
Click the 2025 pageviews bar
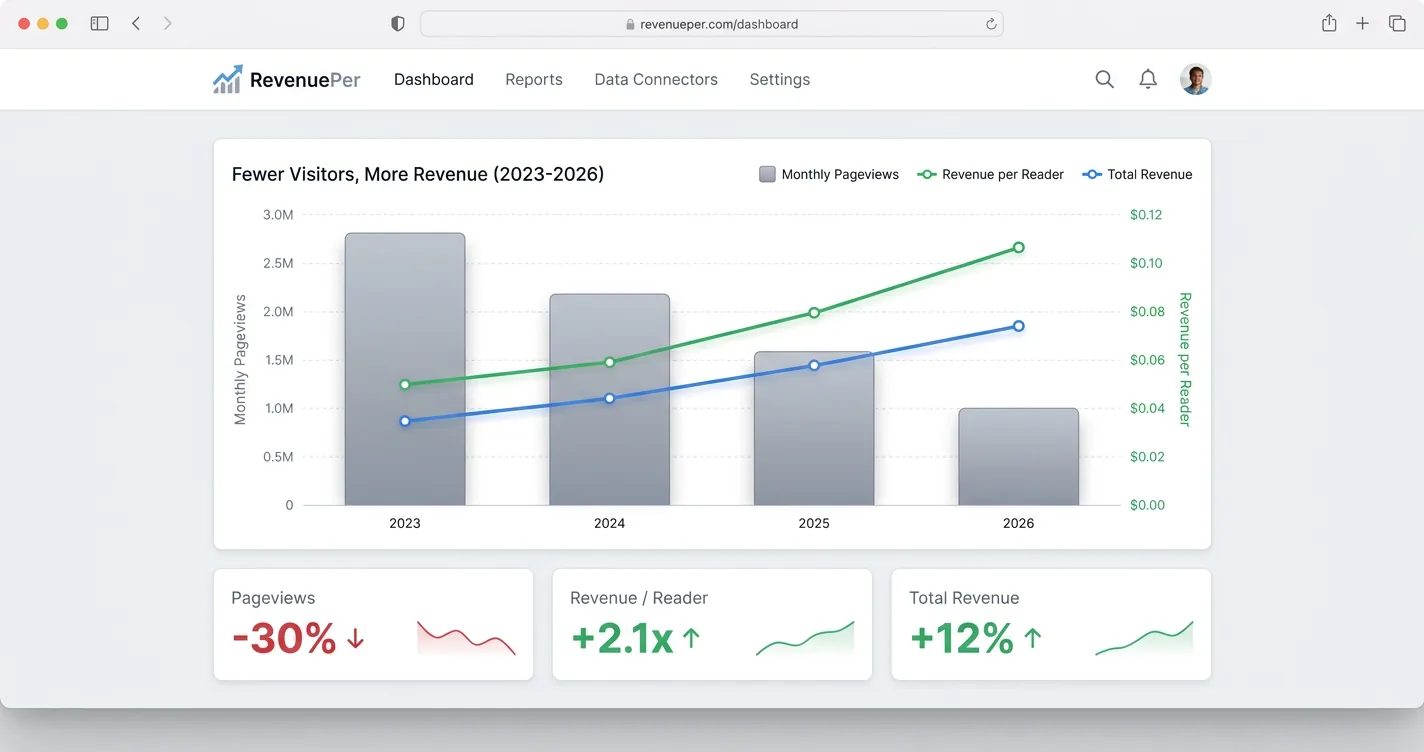pos(814,428)
